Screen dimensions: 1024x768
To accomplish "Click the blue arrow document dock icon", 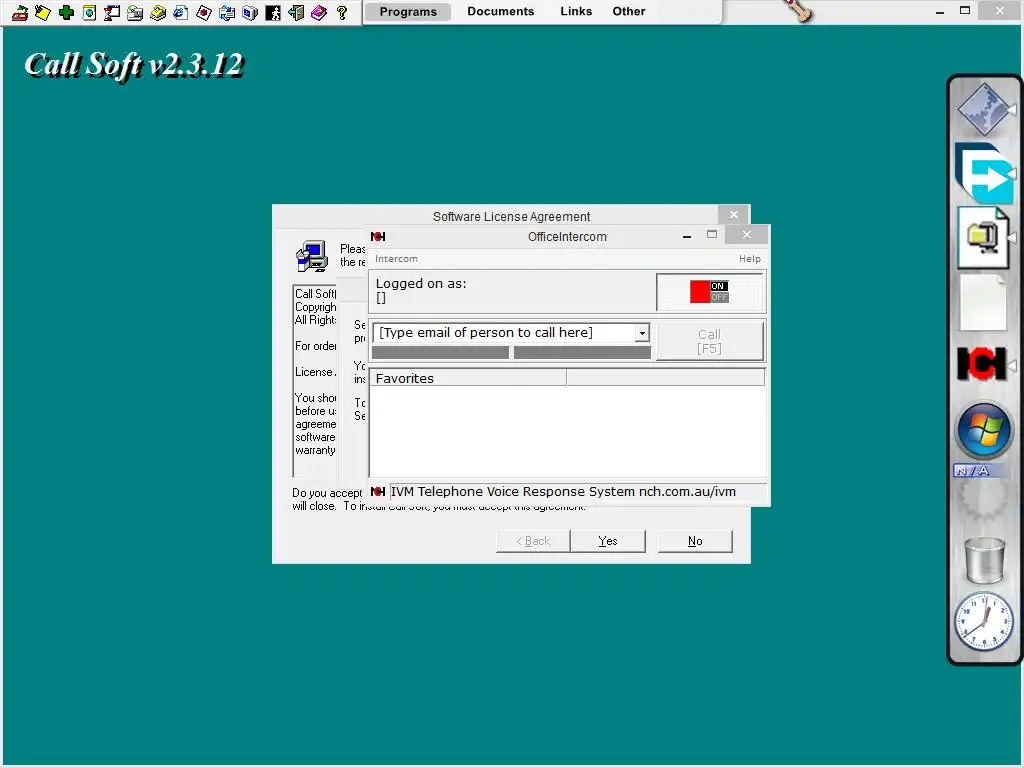I will tap(985, 172).
